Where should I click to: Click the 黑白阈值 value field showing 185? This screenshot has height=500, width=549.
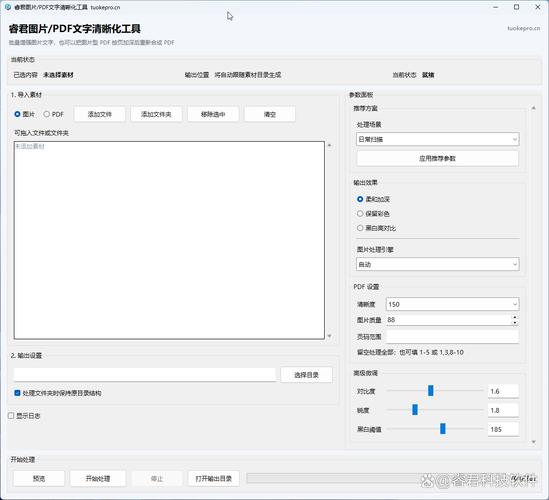click(x=503, y=429)
